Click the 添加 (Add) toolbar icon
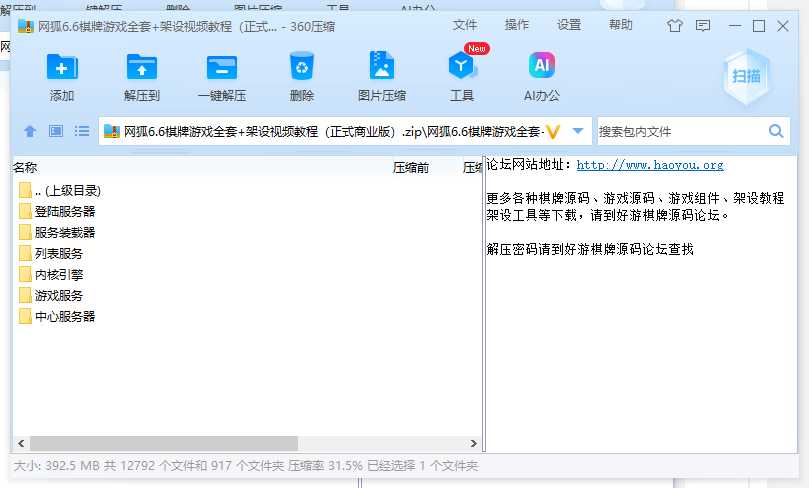Image resolution: width=809 pixels, height=488 pixels. [62, 67]
